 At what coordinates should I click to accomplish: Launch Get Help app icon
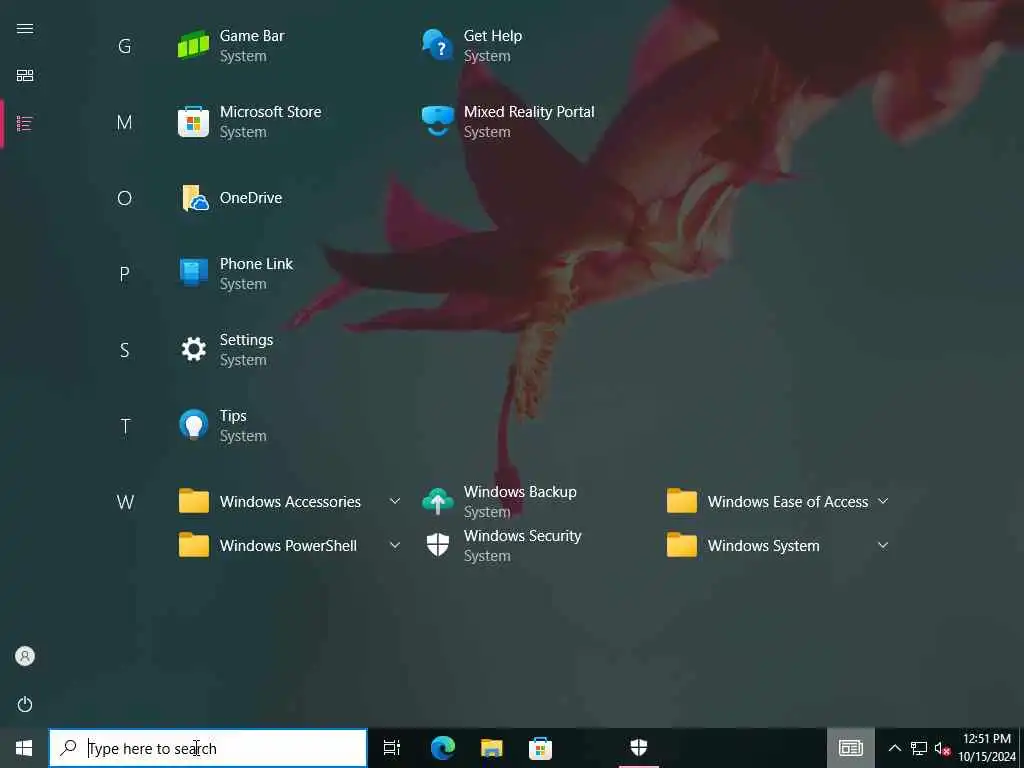438,46
